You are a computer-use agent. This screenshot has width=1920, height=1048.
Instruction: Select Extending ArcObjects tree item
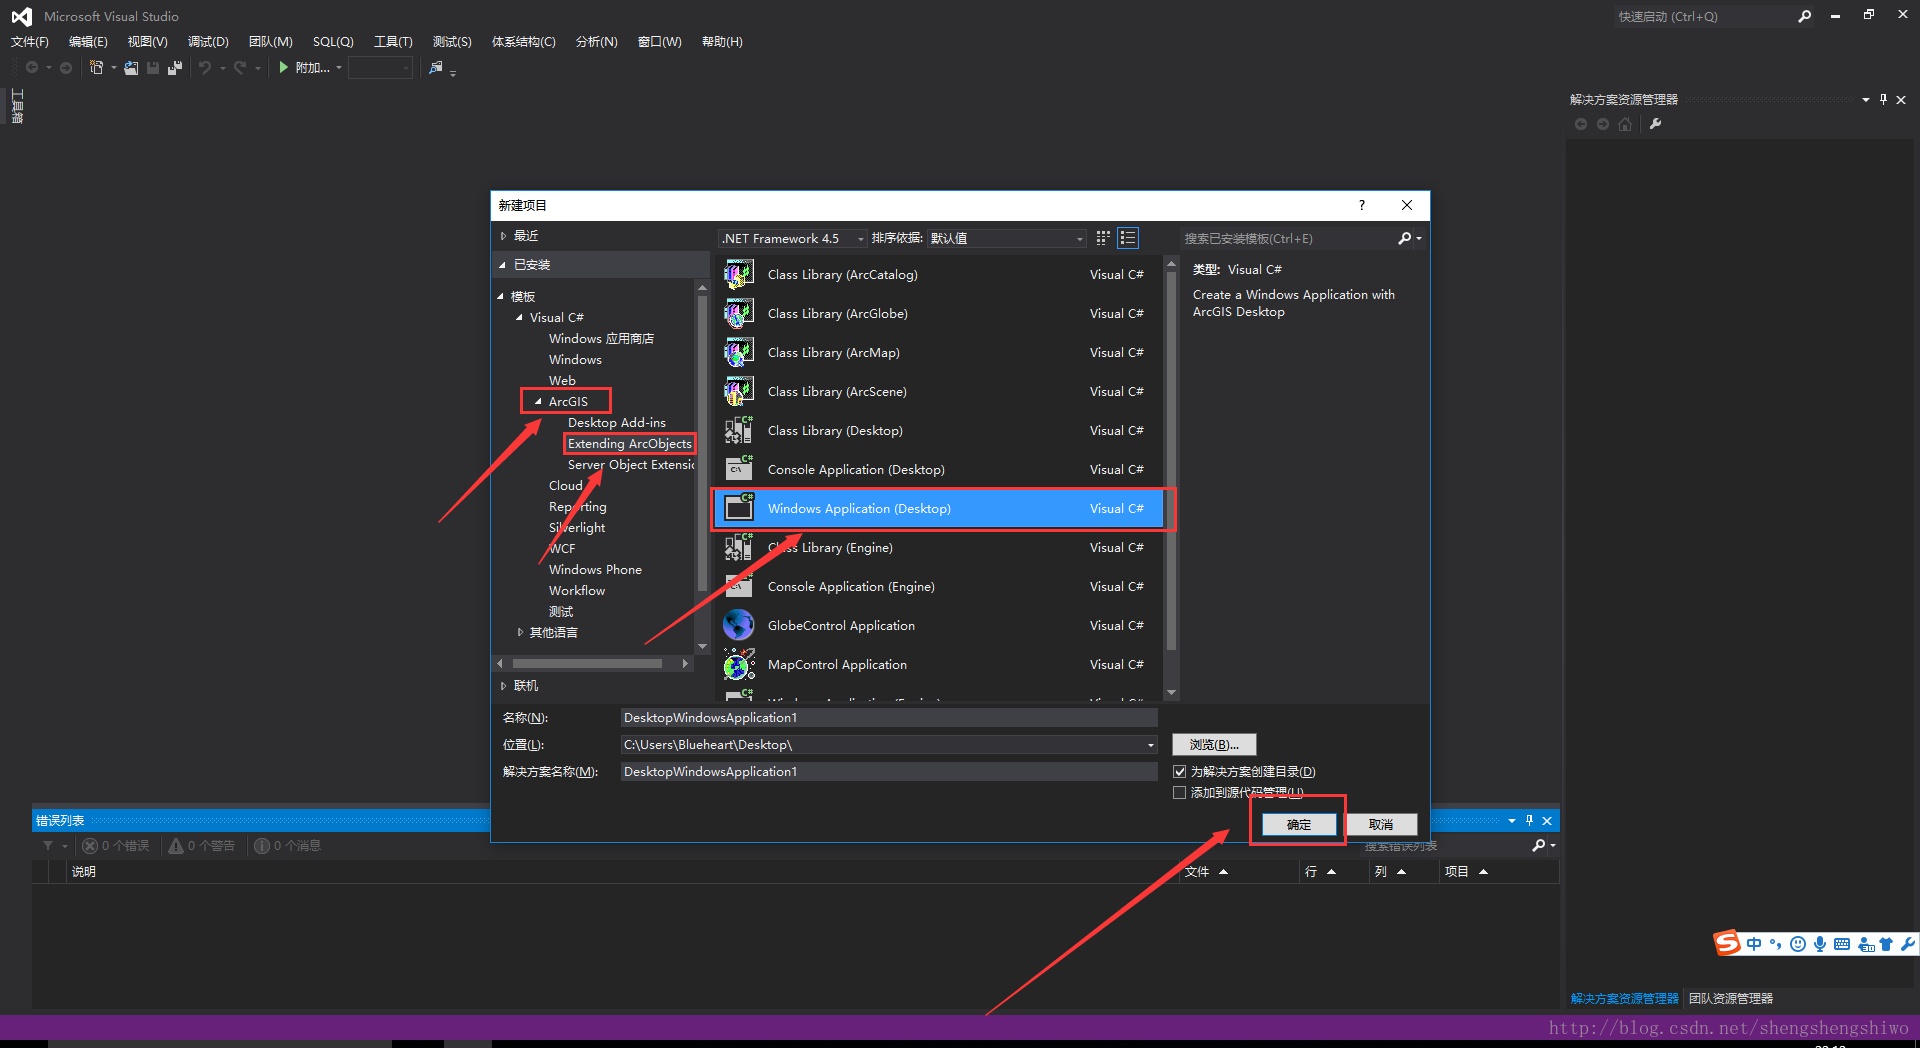click(629, 444)
